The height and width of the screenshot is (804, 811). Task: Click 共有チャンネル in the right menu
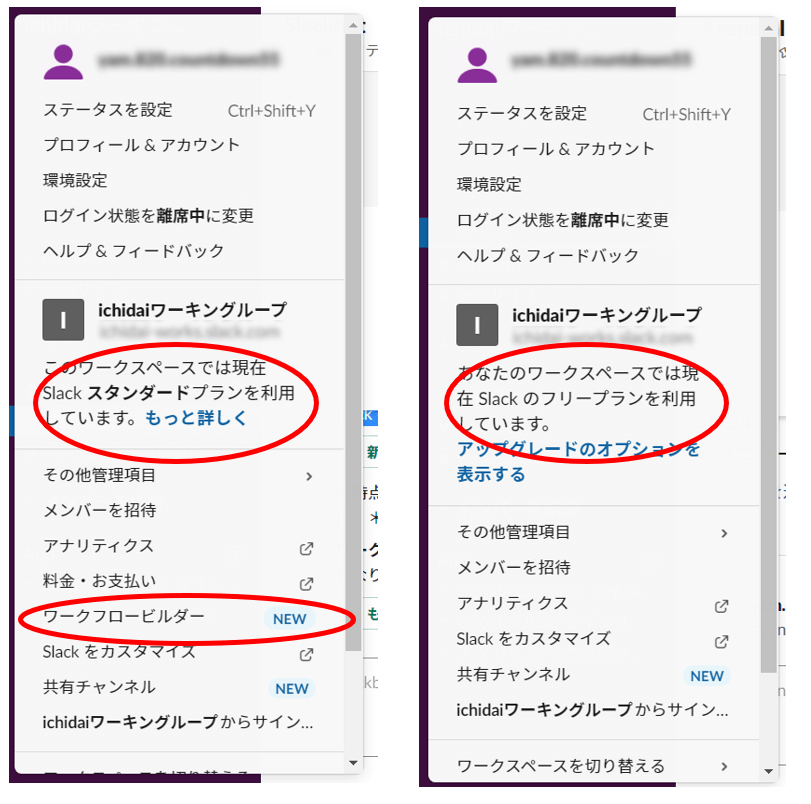pos(594,675)
